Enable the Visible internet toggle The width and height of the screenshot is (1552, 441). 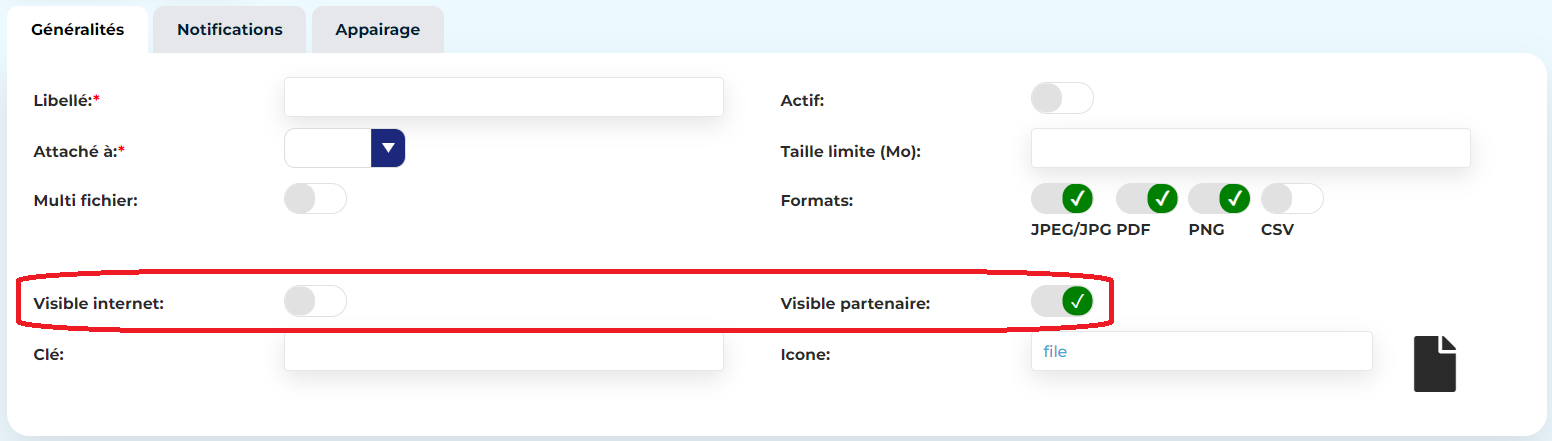coord(315,301)
